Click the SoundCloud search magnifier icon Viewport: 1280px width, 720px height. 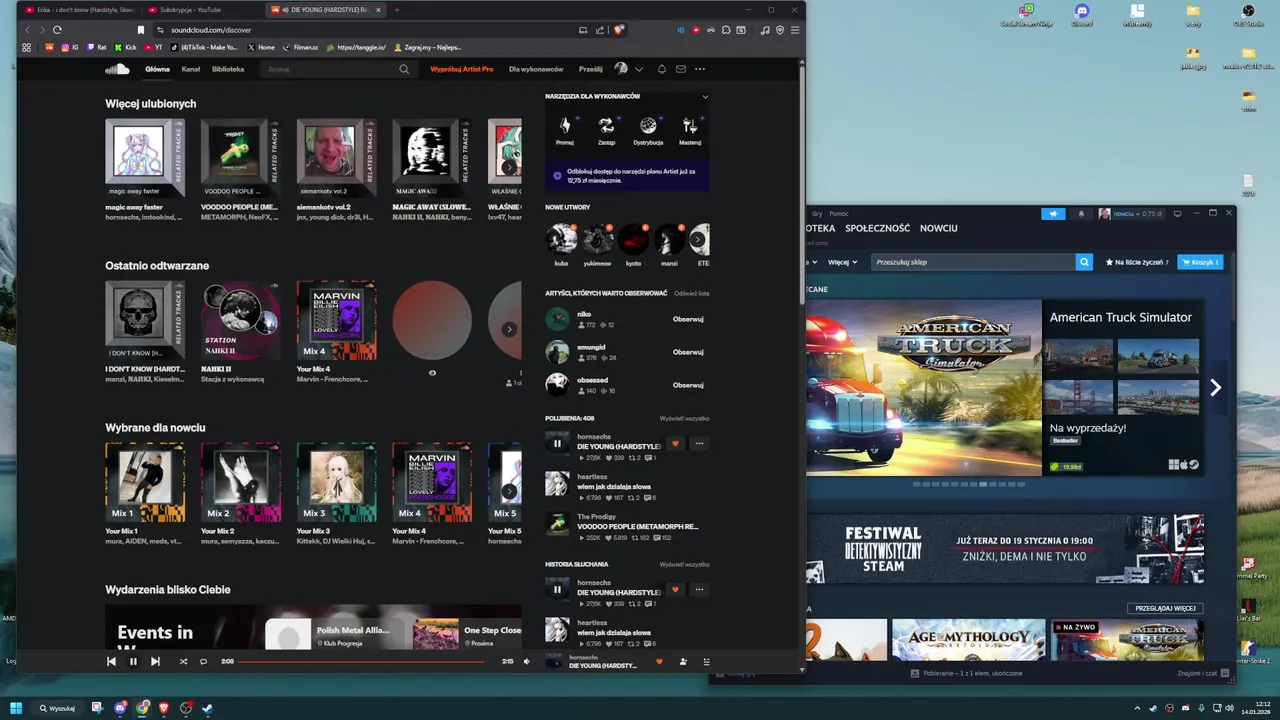click(x=404, y=69)
